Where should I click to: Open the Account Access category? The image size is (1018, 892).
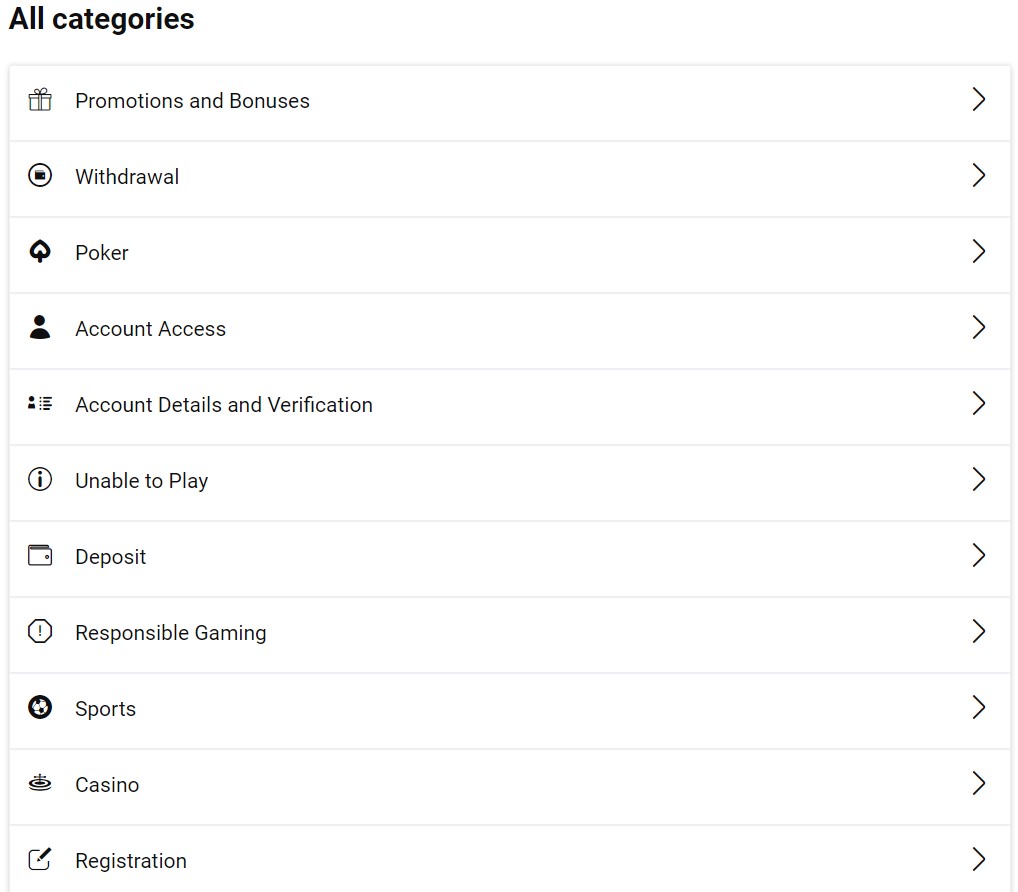pyautogui.click(x=150, y=329)
